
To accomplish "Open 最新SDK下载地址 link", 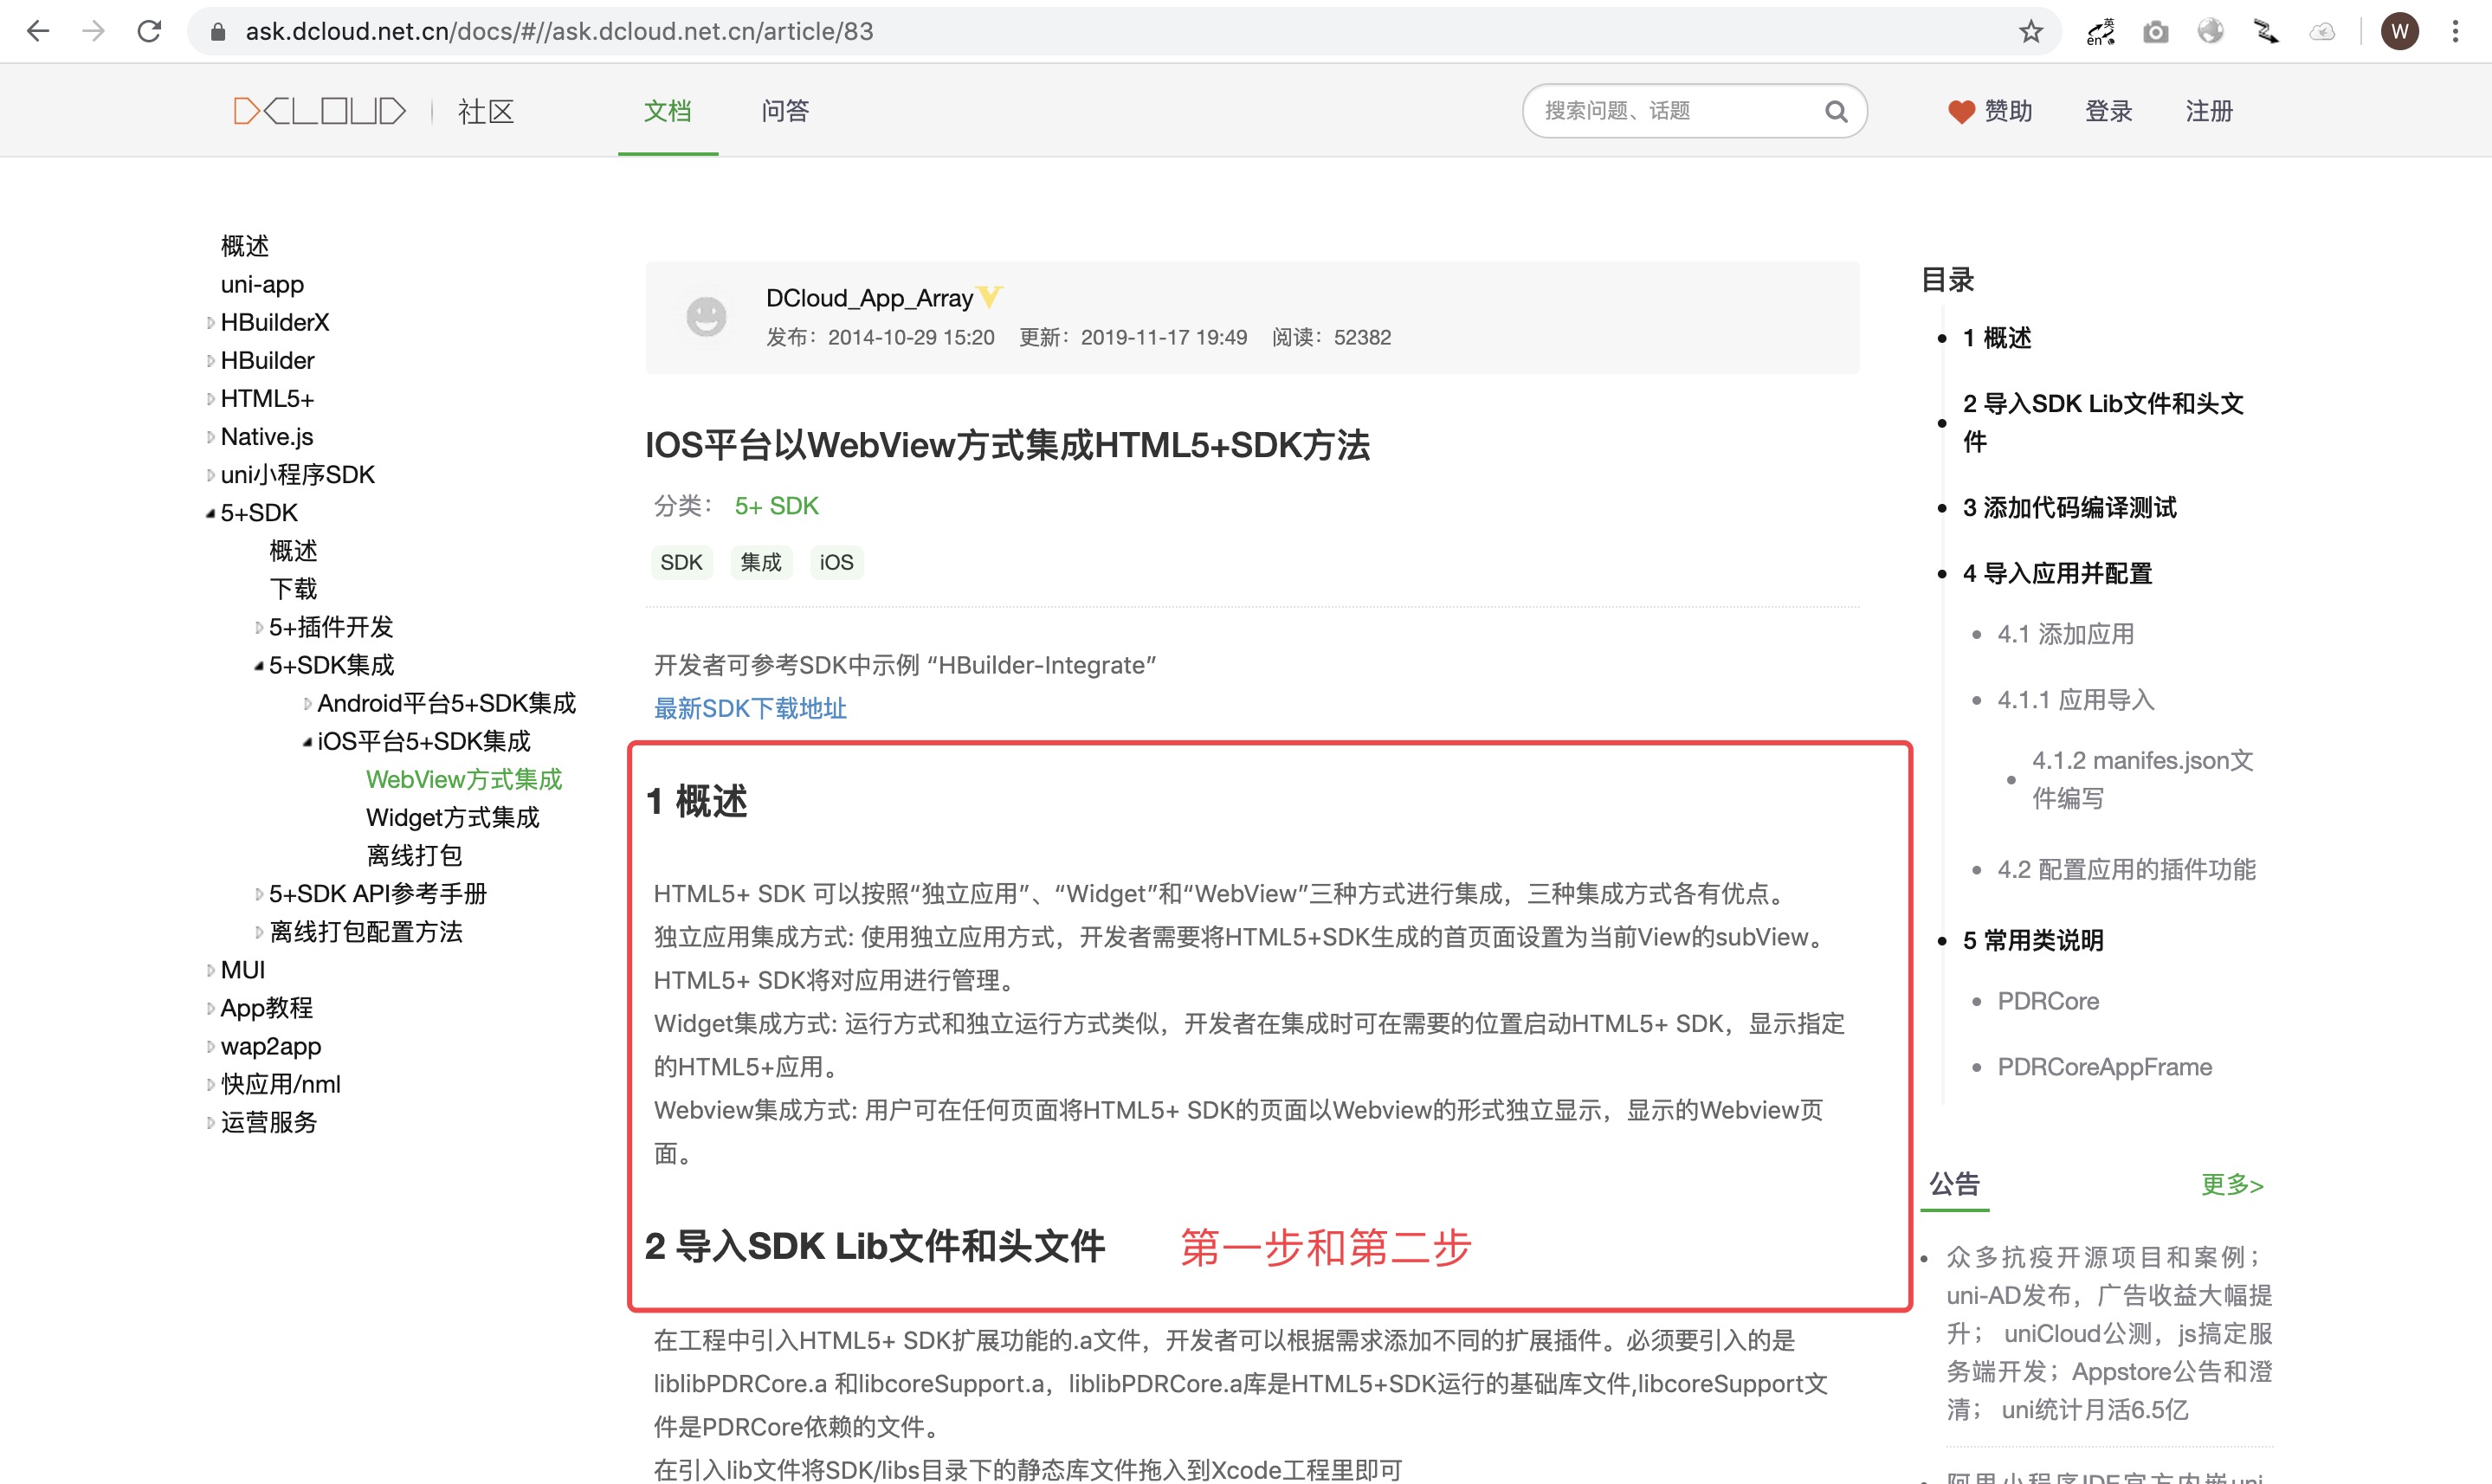I will (x=750, y=709).
